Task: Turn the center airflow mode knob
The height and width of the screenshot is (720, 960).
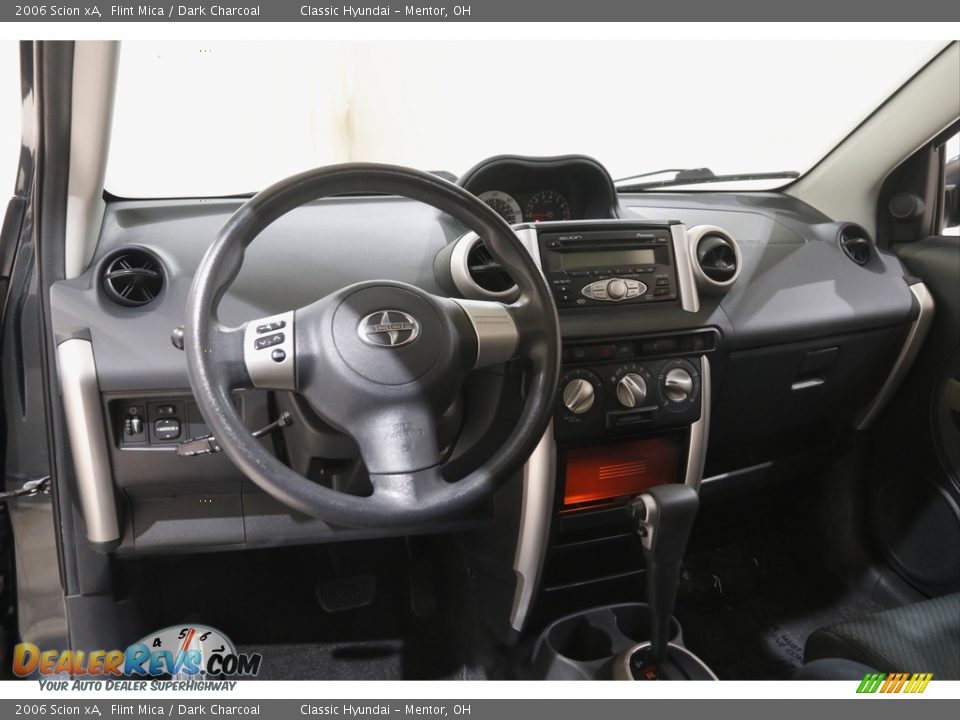Action: point(632,388)
